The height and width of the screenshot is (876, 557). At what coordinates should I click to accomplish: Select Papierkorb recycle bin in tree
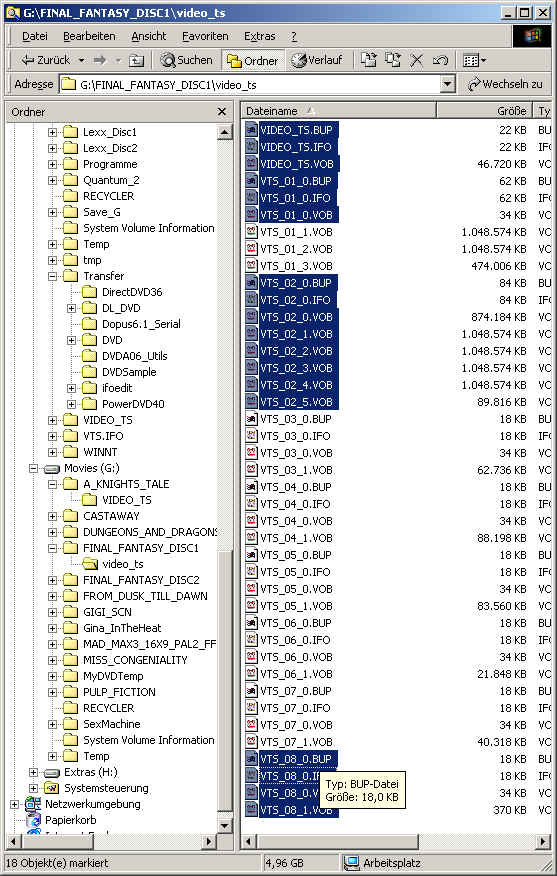70,820
